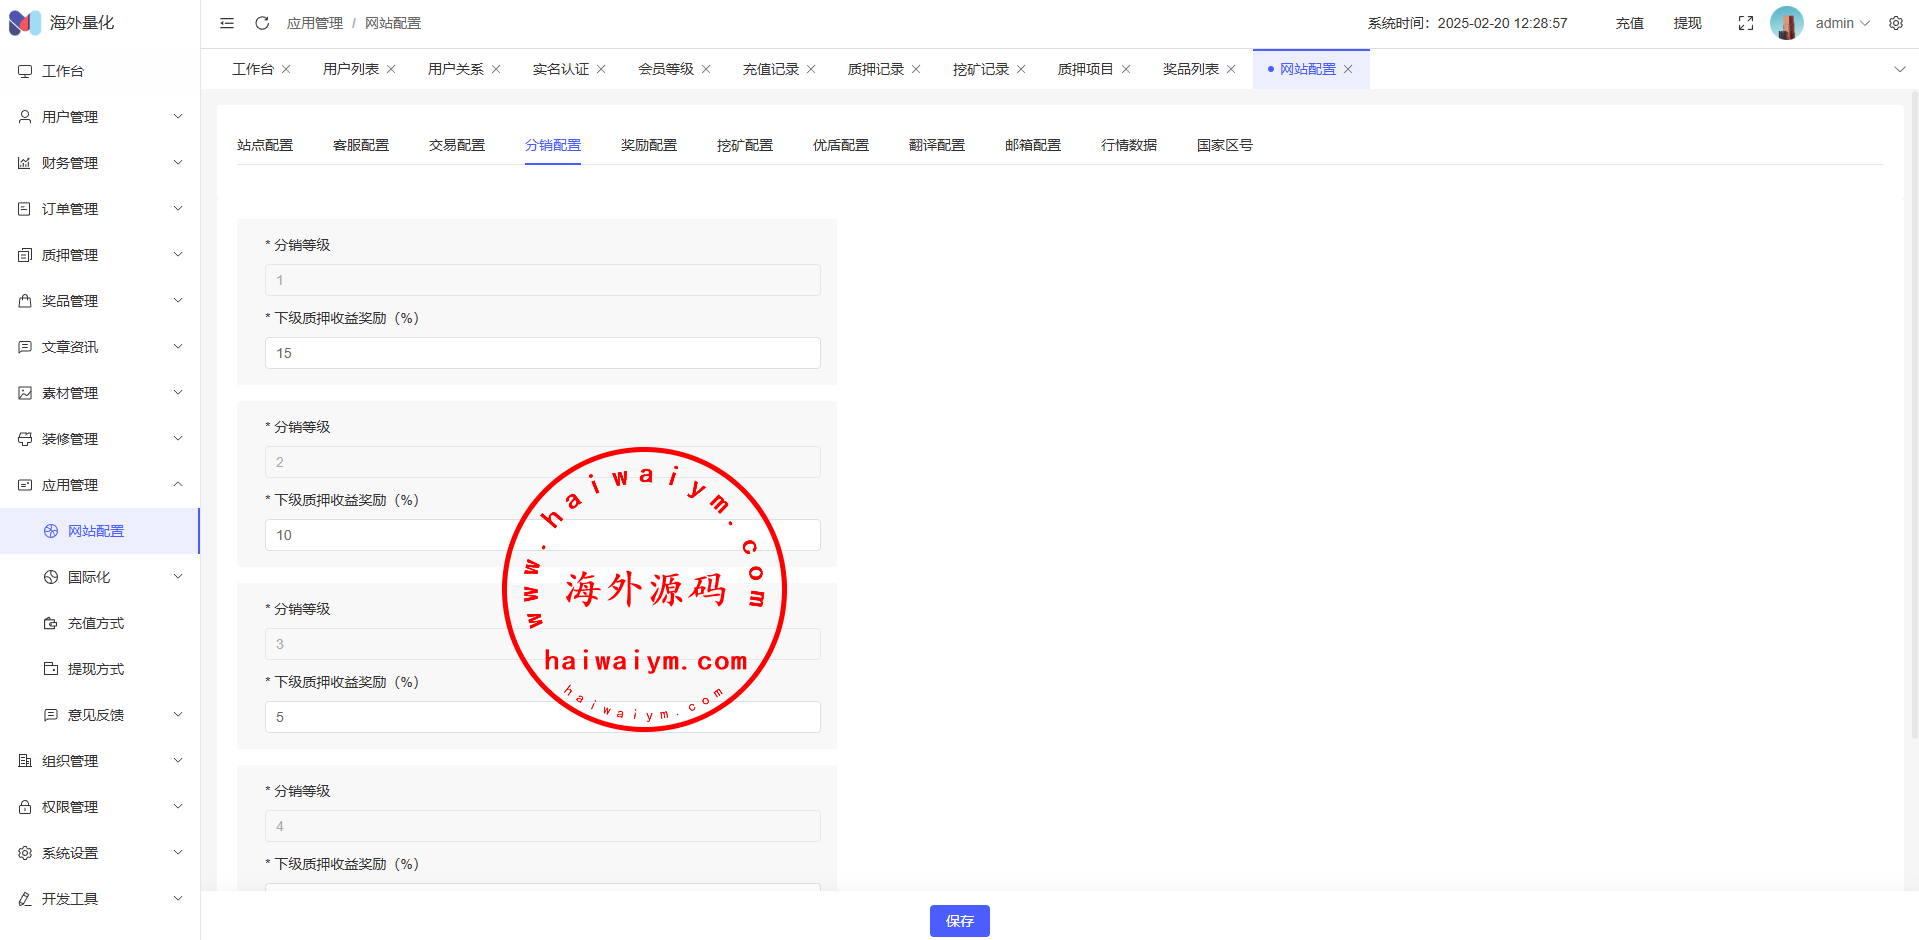The image size is (1919, 940).
Task: Open the tab list dropdown chevron
Action: click(1900, 69)
